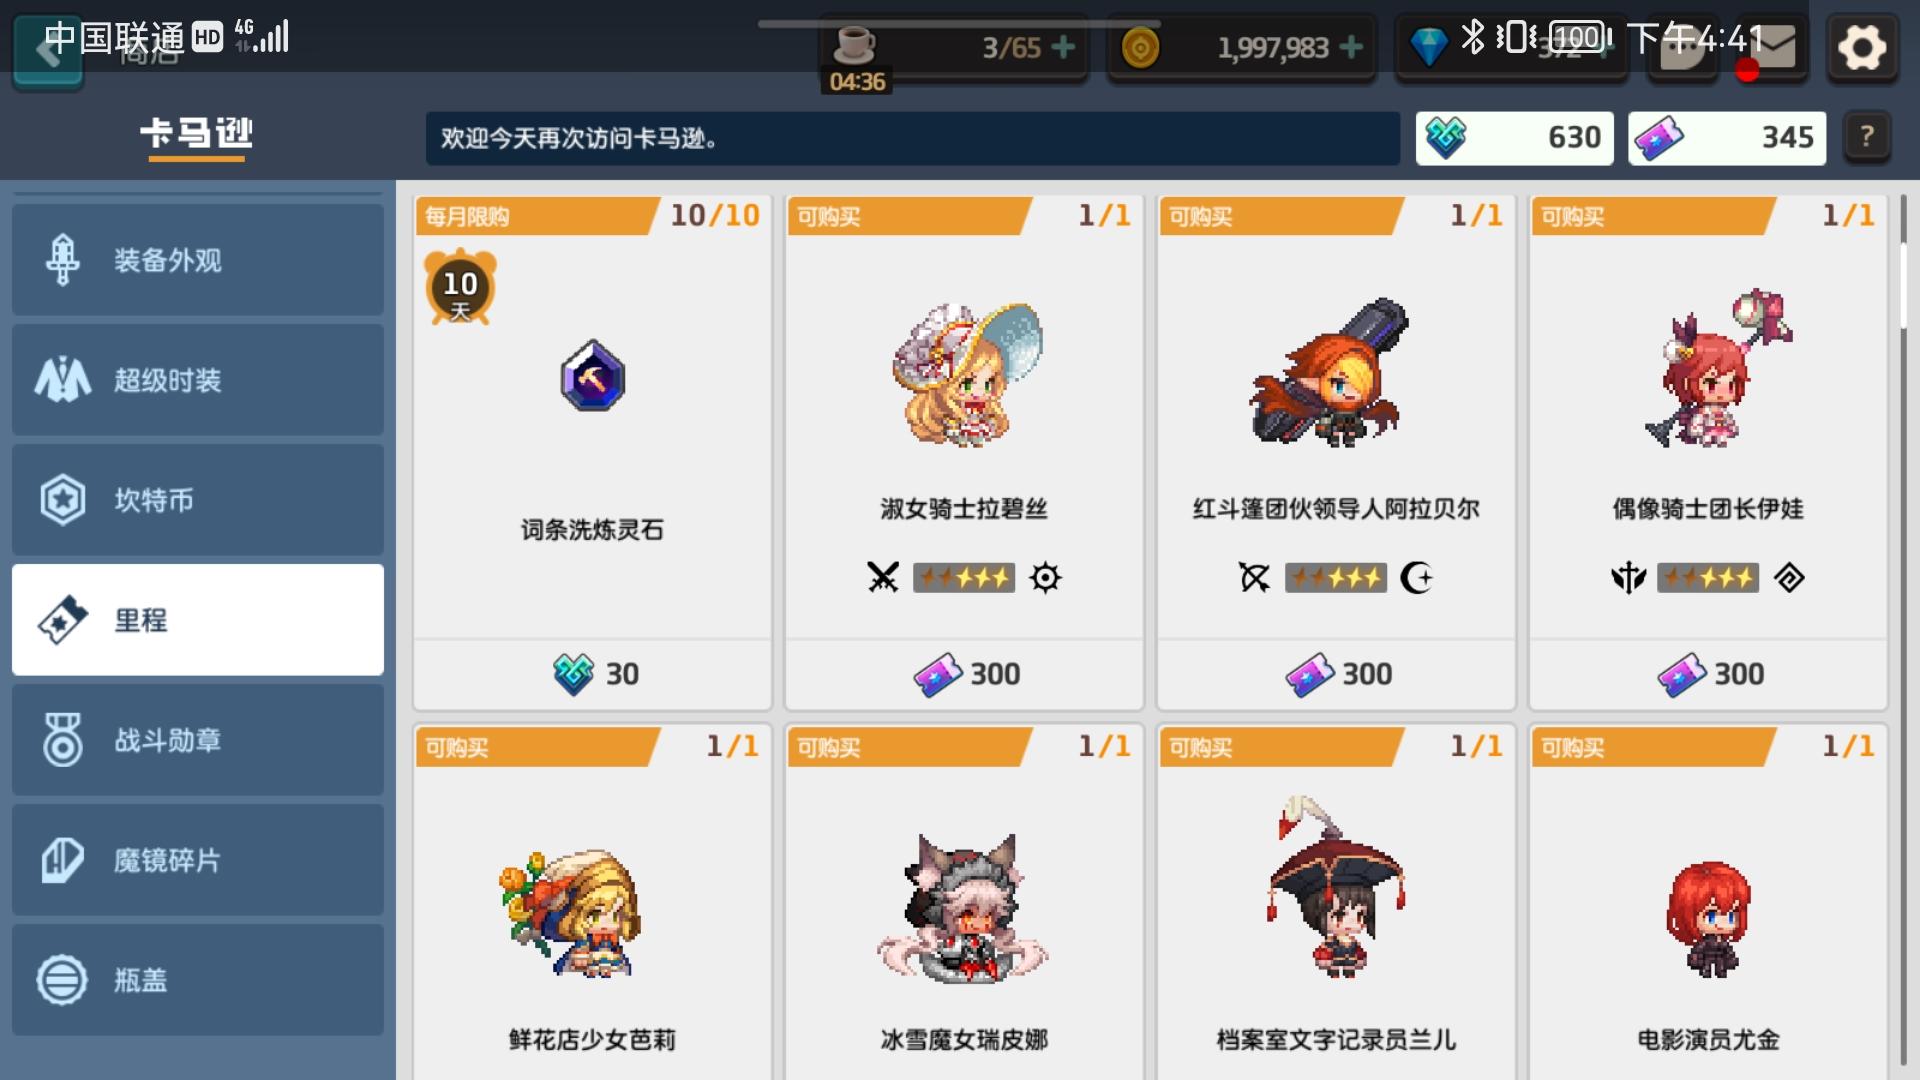The image size is (1920, 1080).
Task: Buy 词条洗炼灵石 for 30 gems
Action: (x=592, y=674)
